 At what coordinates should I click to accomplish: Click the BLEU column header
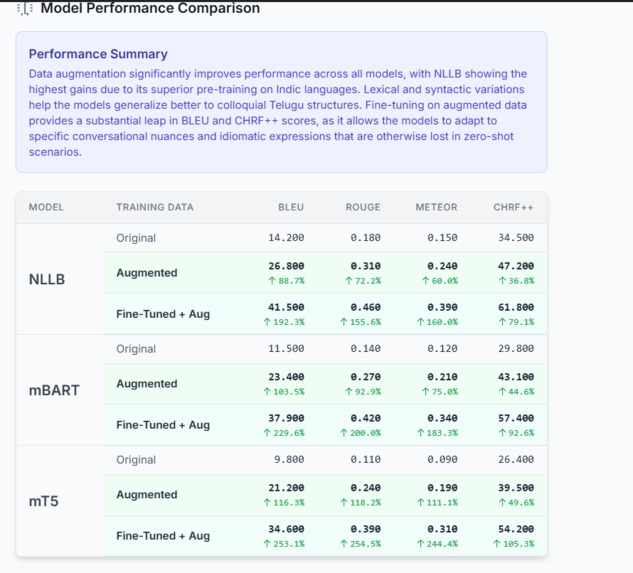pos(291,207)
